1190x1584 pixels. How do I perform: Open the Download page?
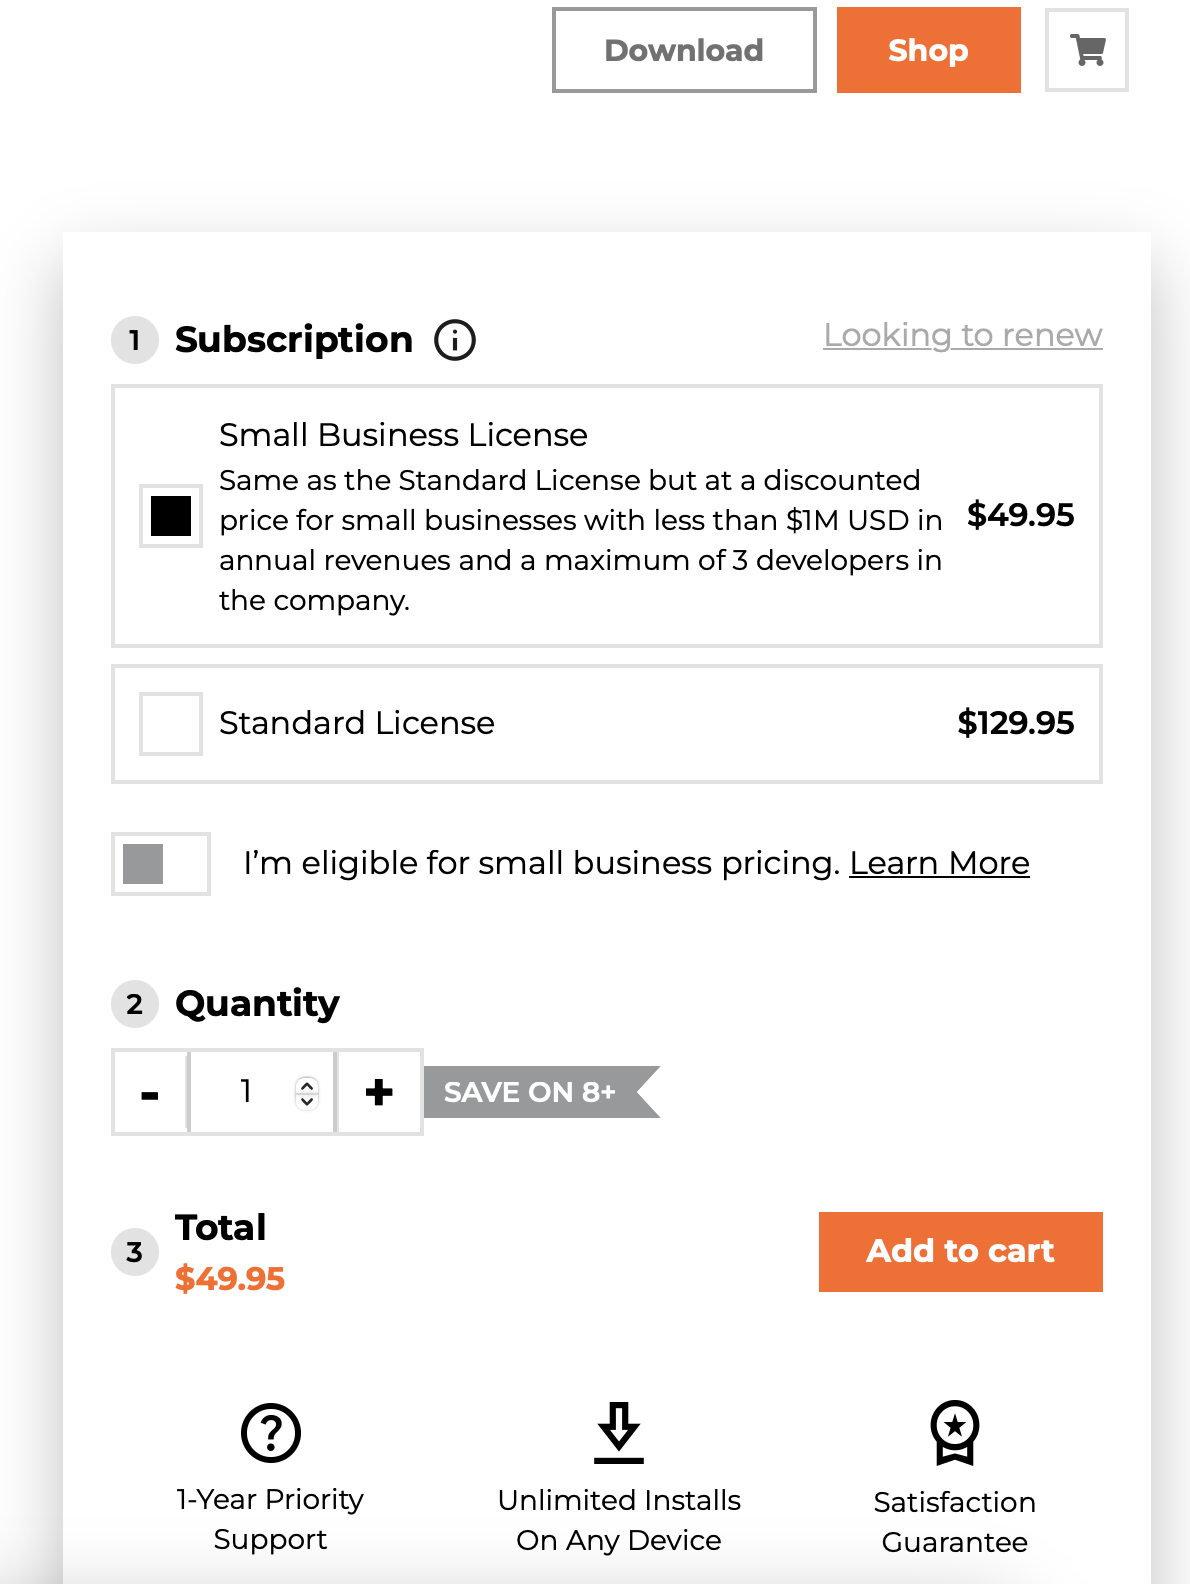(683, 50)
